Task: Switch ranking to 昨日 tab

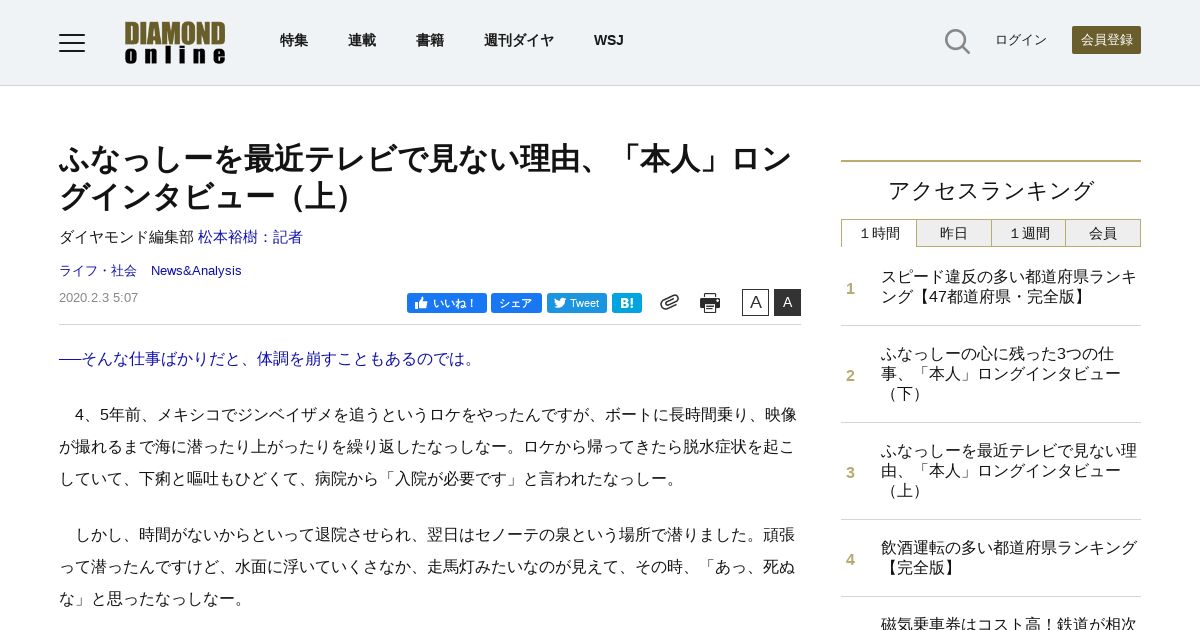Action: tap(954, 233)
